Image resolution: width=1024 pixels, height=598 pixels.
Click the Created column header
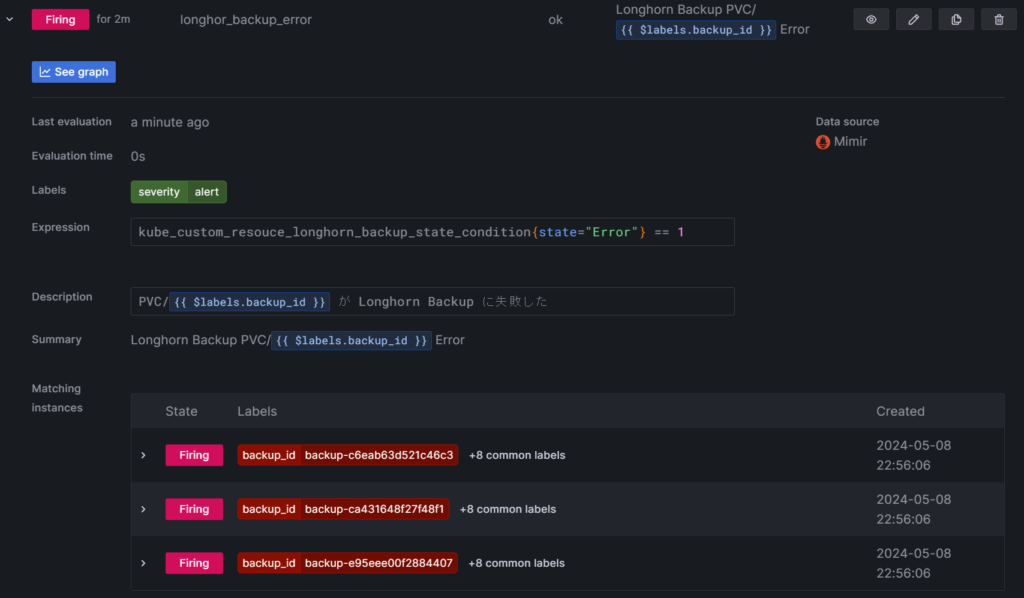(900, 411)
